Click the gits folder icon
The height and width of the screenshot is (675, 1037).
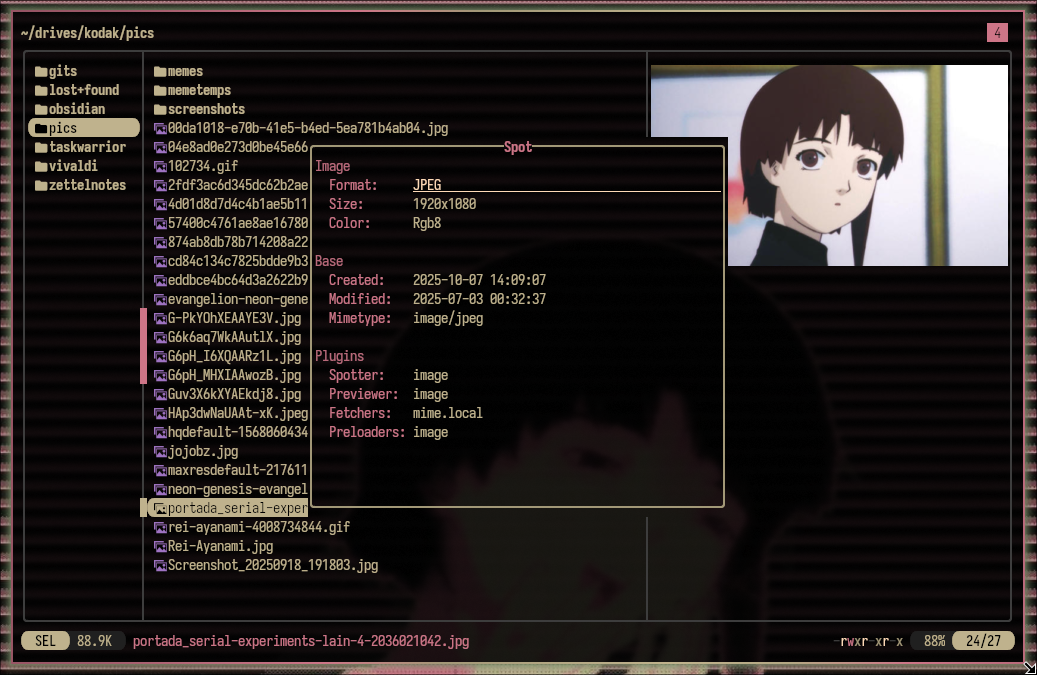coord(41,71)
